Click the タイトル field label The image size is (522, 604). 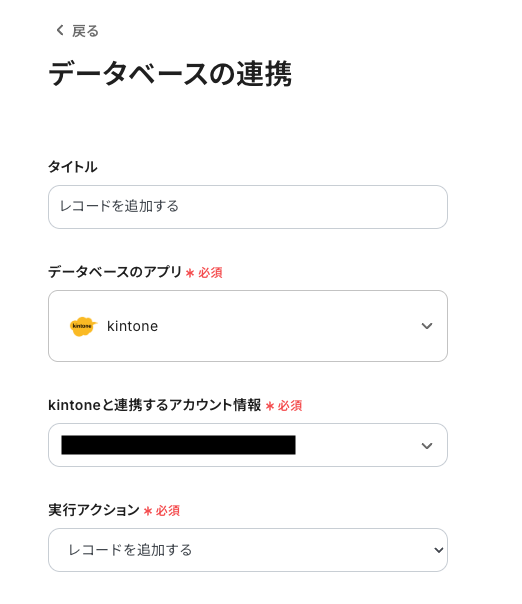point(72,167)
